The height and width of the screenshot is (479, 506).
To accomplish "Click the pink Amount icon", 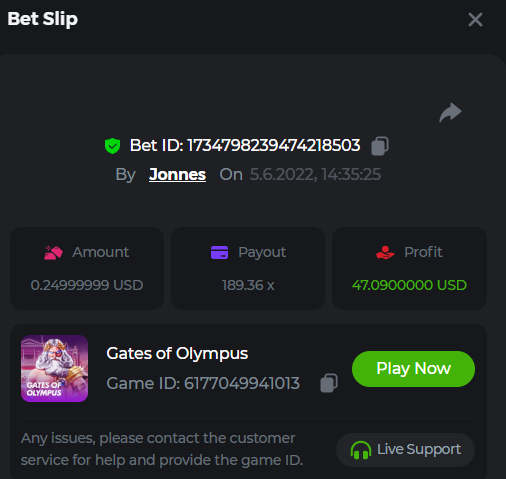I will [53, 252].
